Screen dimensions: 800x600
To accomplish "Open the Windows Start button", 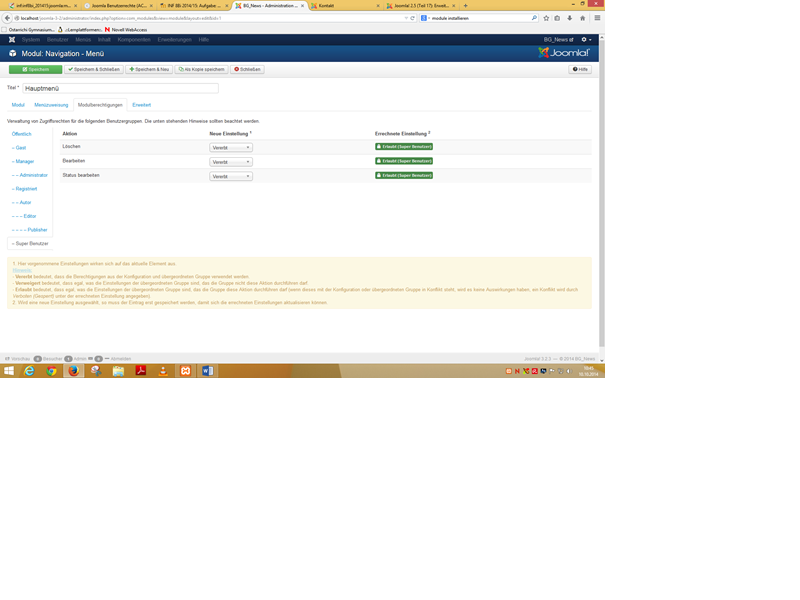I will point(9,371).
